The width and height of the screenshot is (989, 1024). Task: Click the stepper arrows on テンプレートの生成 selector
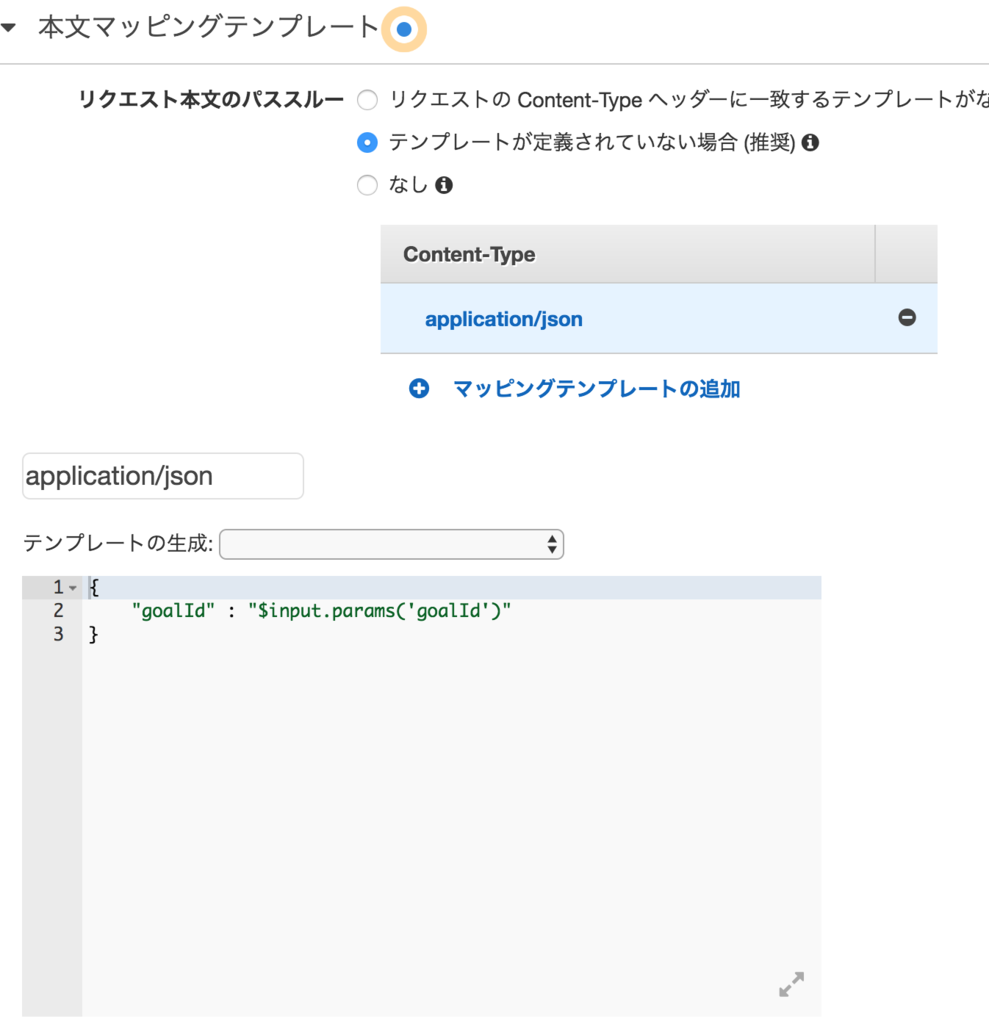551,544
